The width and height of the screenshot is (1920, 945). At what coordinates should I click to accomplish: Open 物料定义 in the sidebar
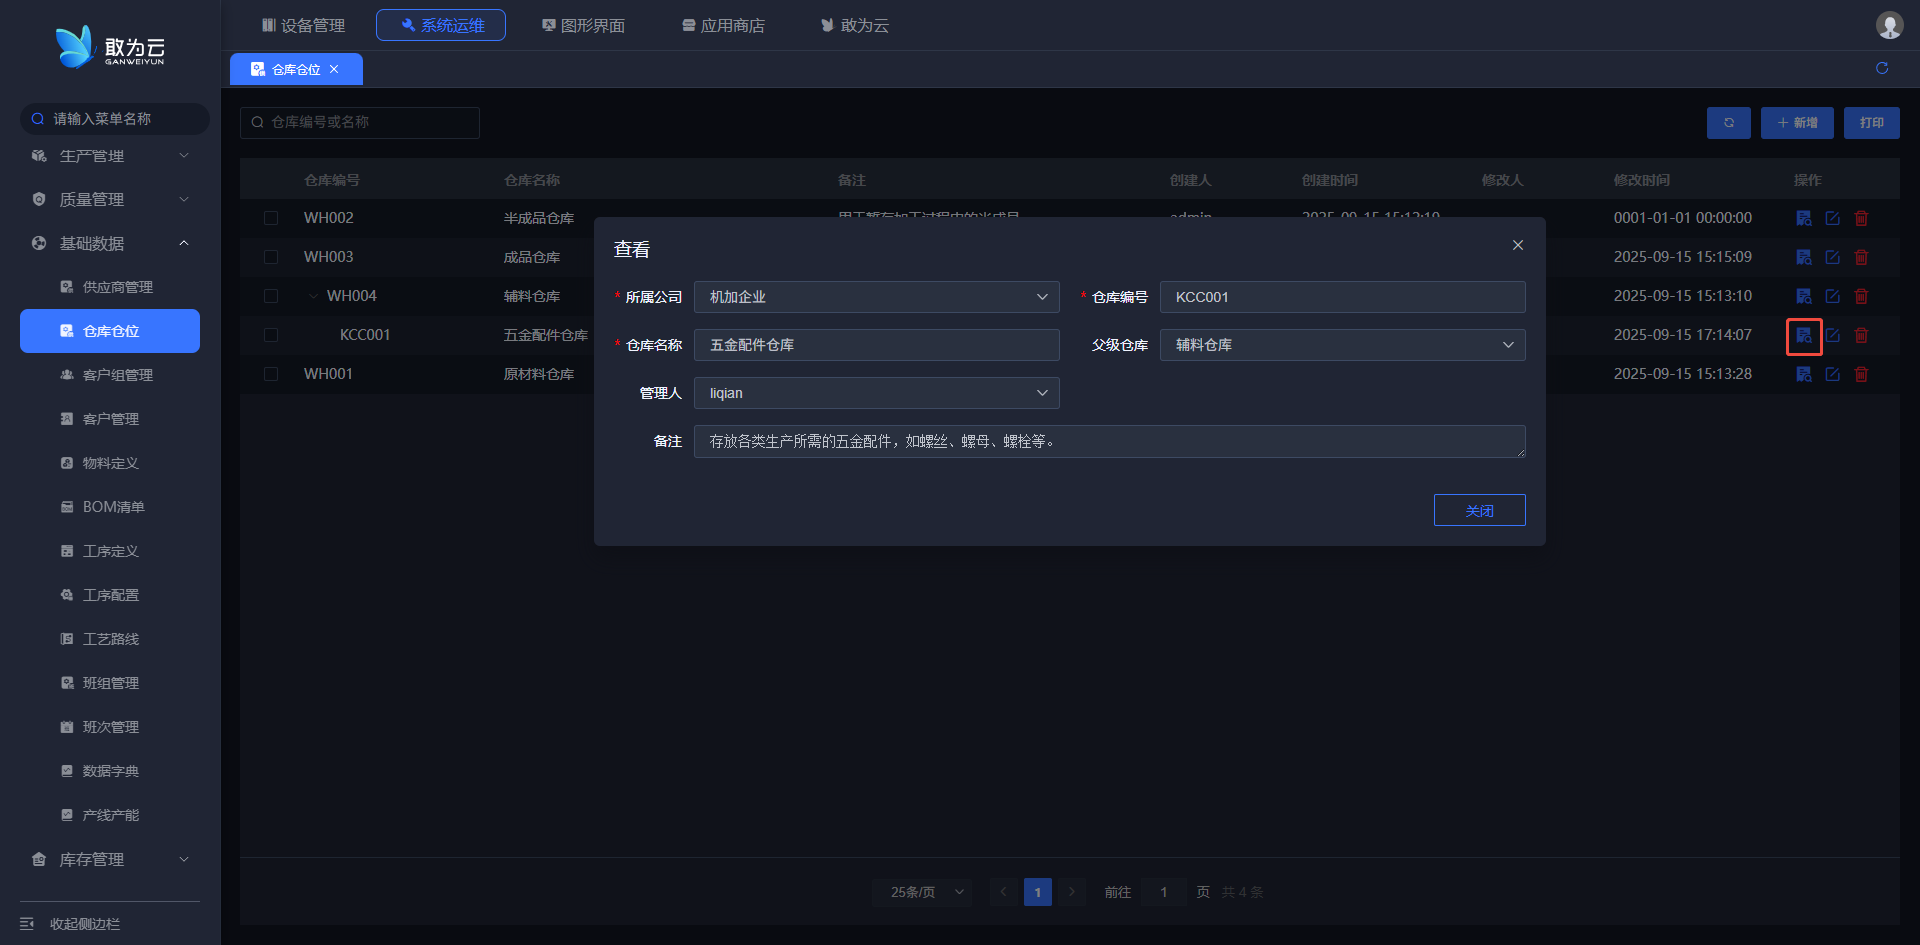pyautogui.click(x=110, y=463)
